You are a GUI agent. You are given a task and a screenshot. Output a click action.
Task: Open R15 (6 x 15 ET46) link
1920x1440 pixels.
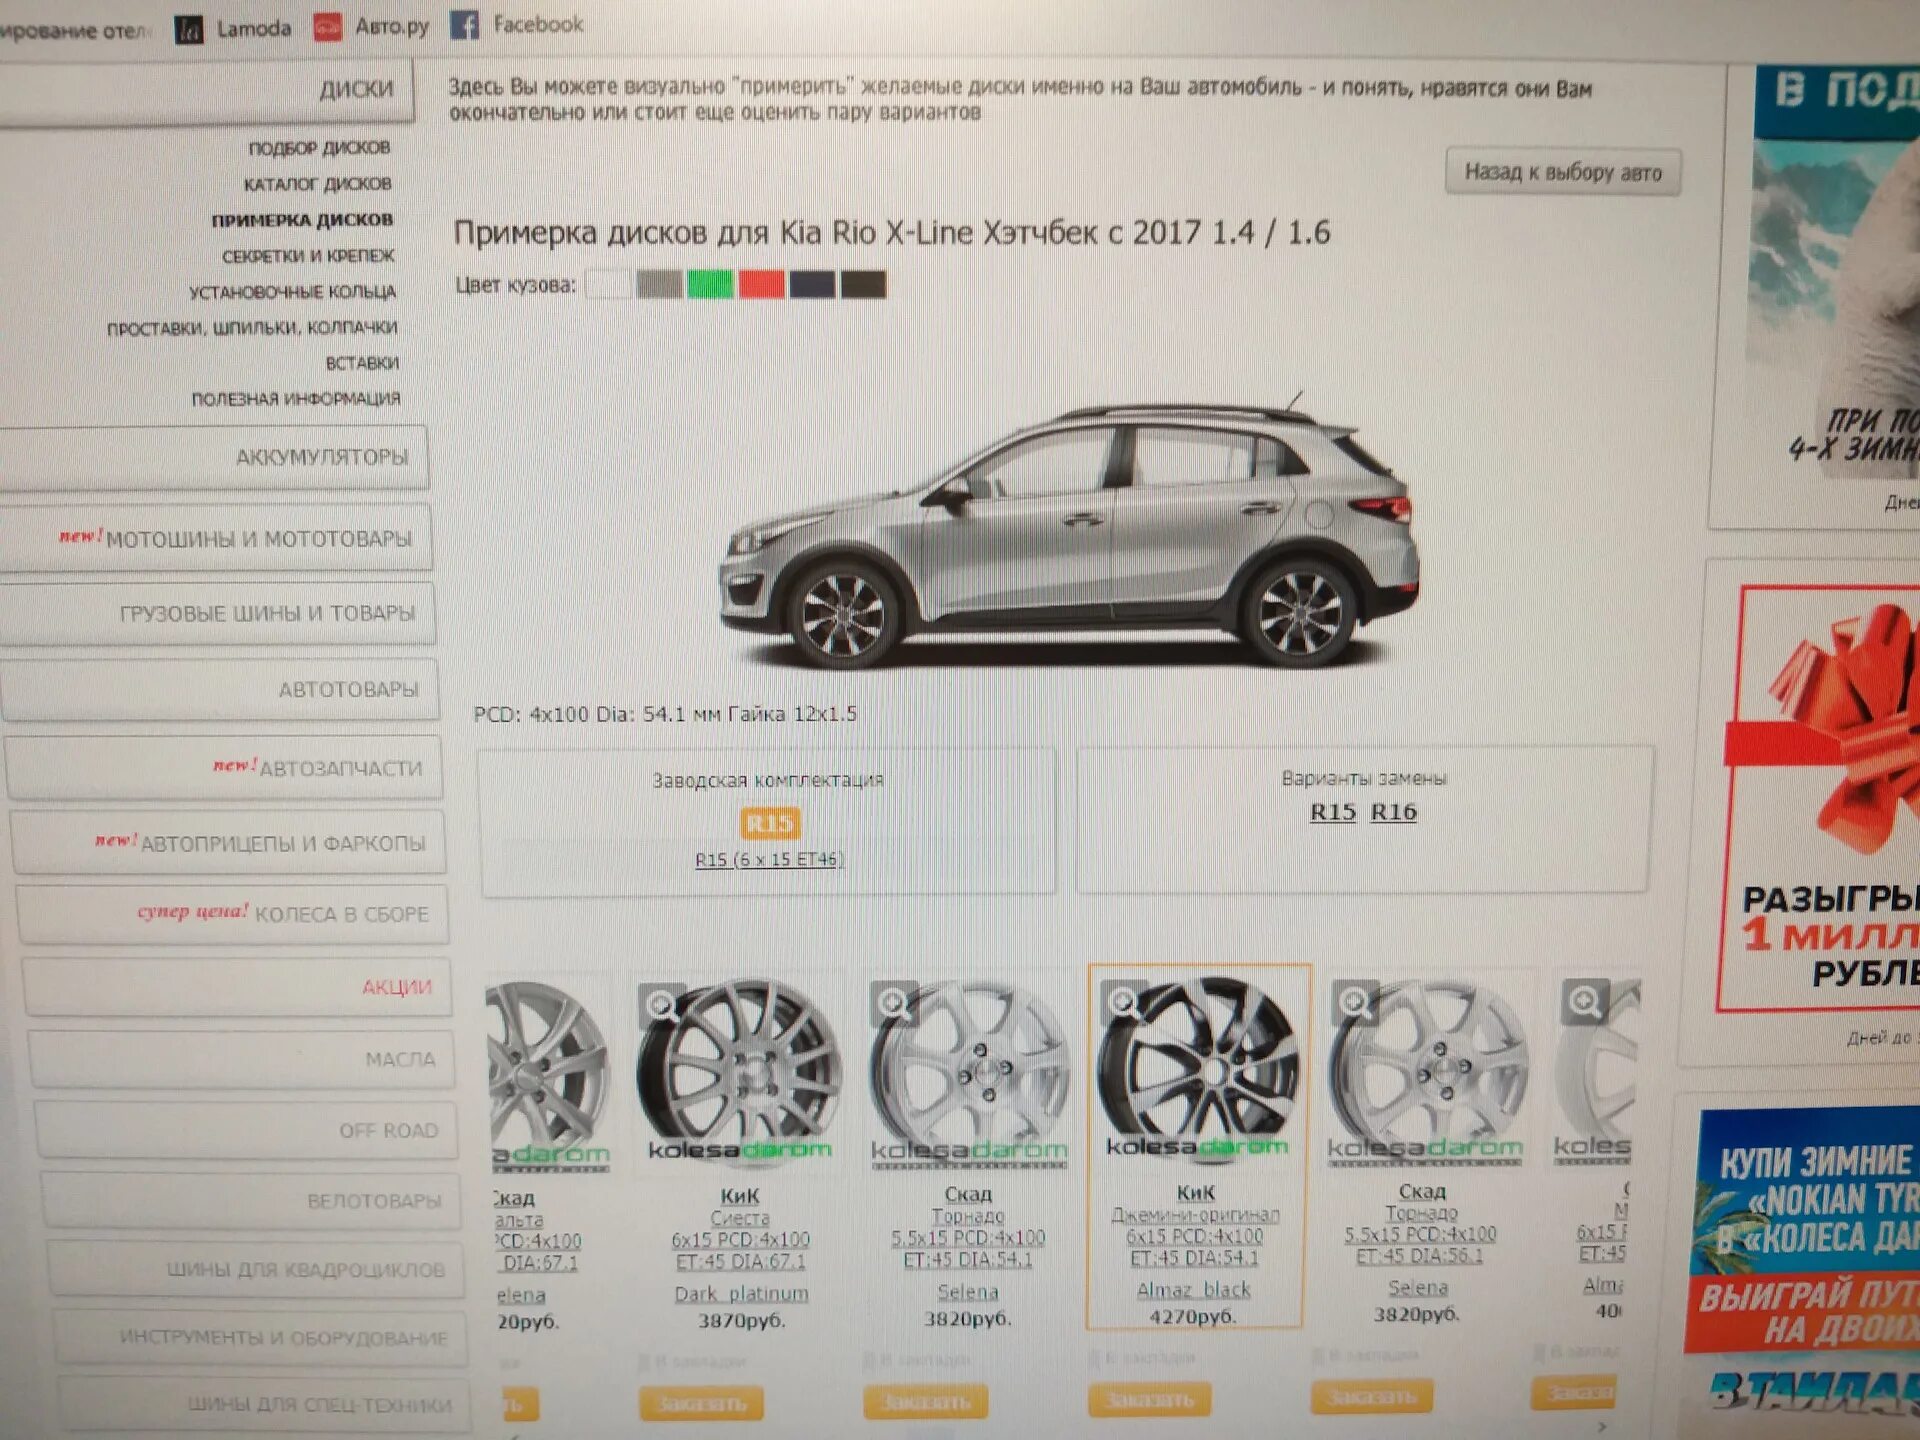pyautogui.click(x=769, y=859)
